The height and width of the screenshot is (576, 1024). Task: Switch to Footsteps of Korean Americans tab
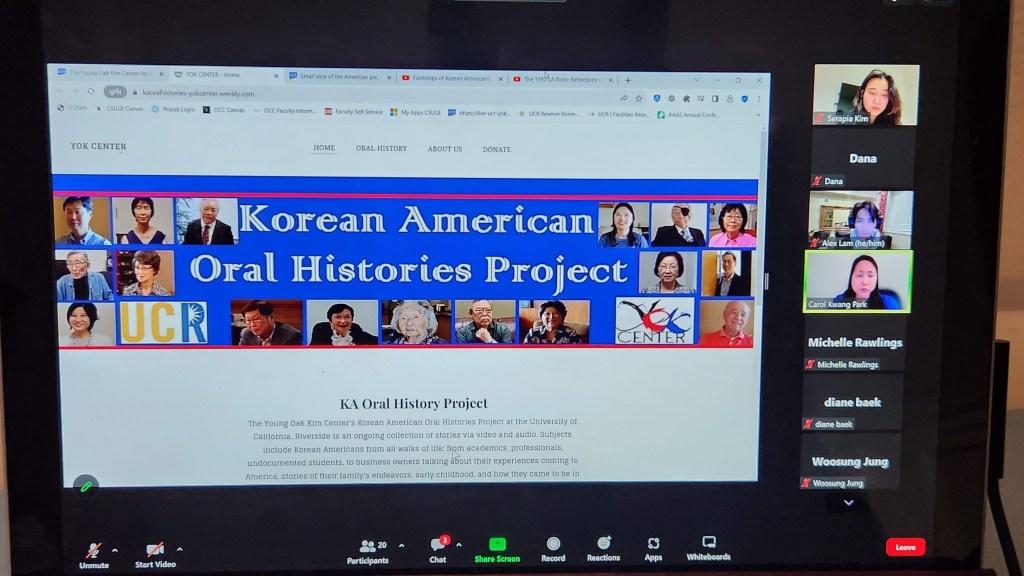(452, 78)
